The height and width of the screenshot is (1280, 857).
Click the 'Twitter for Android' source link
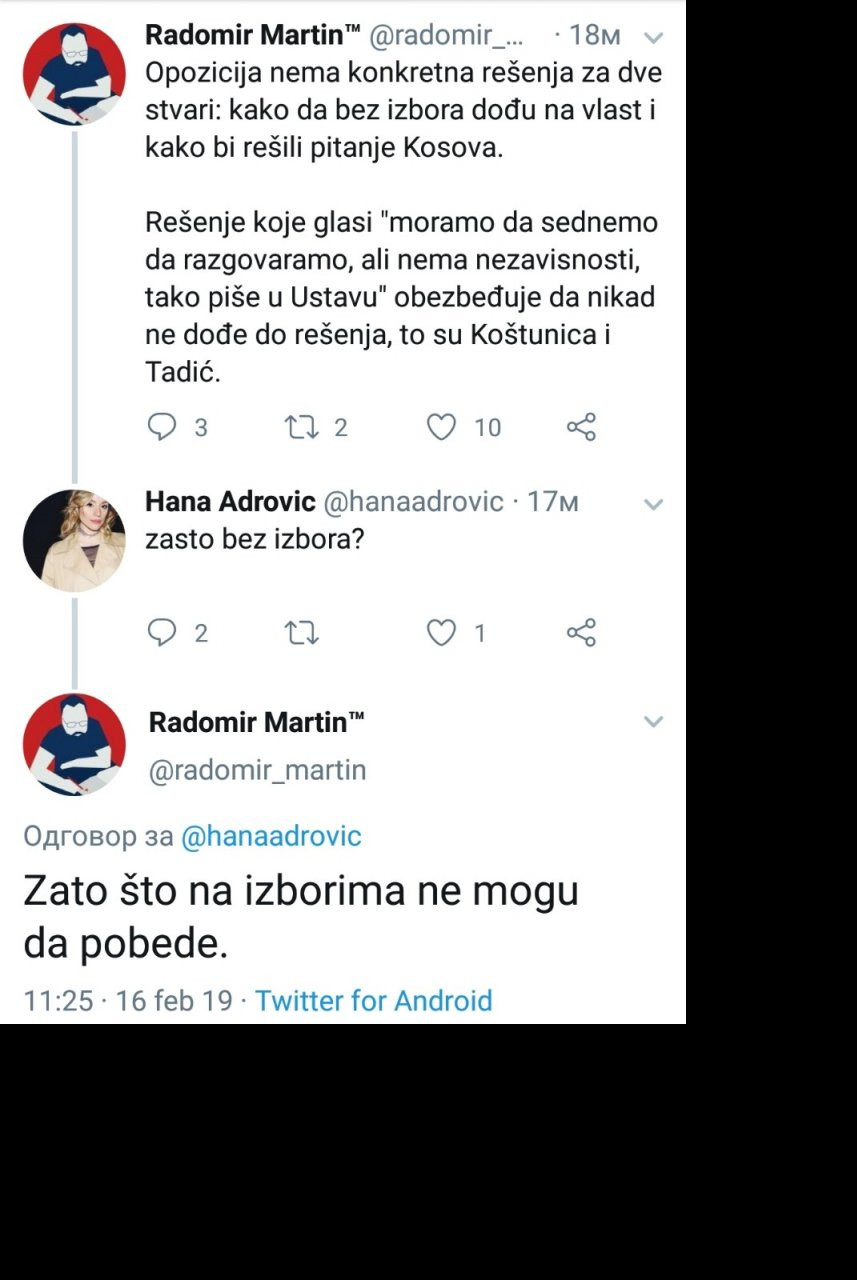[x=373, y=1001]
